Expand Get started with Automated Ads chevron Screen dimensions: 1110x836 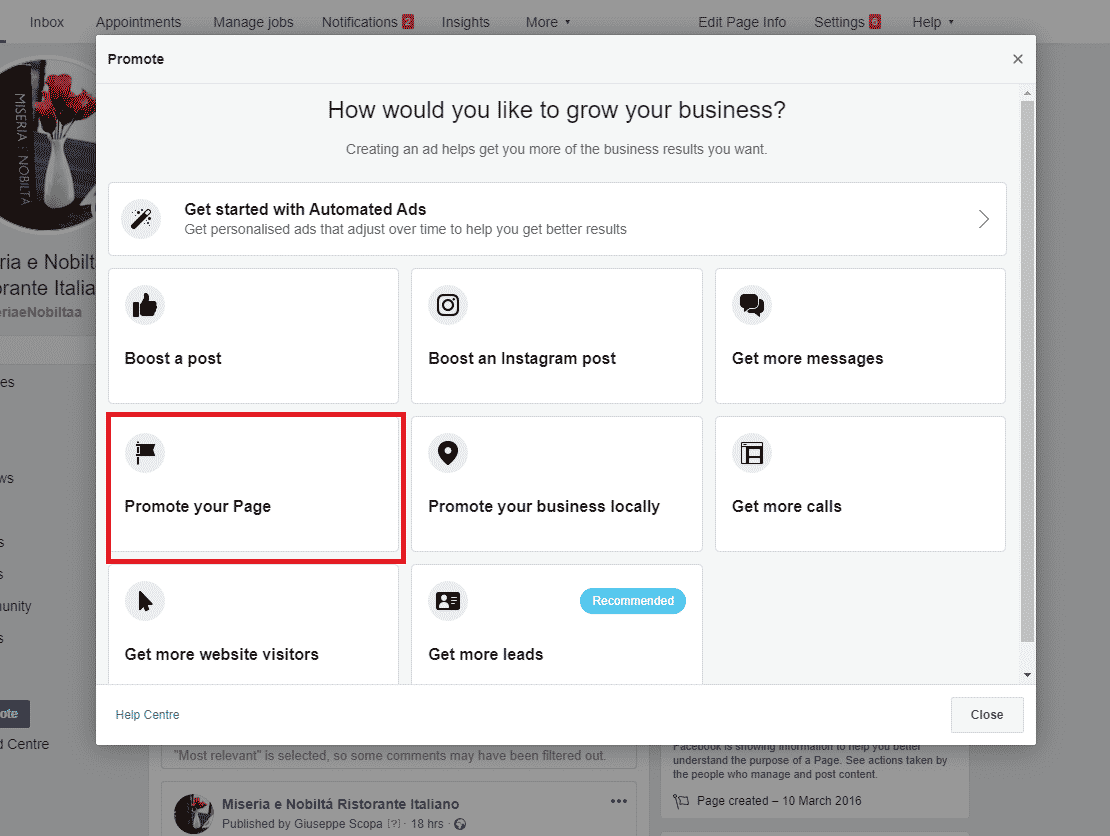983,219
